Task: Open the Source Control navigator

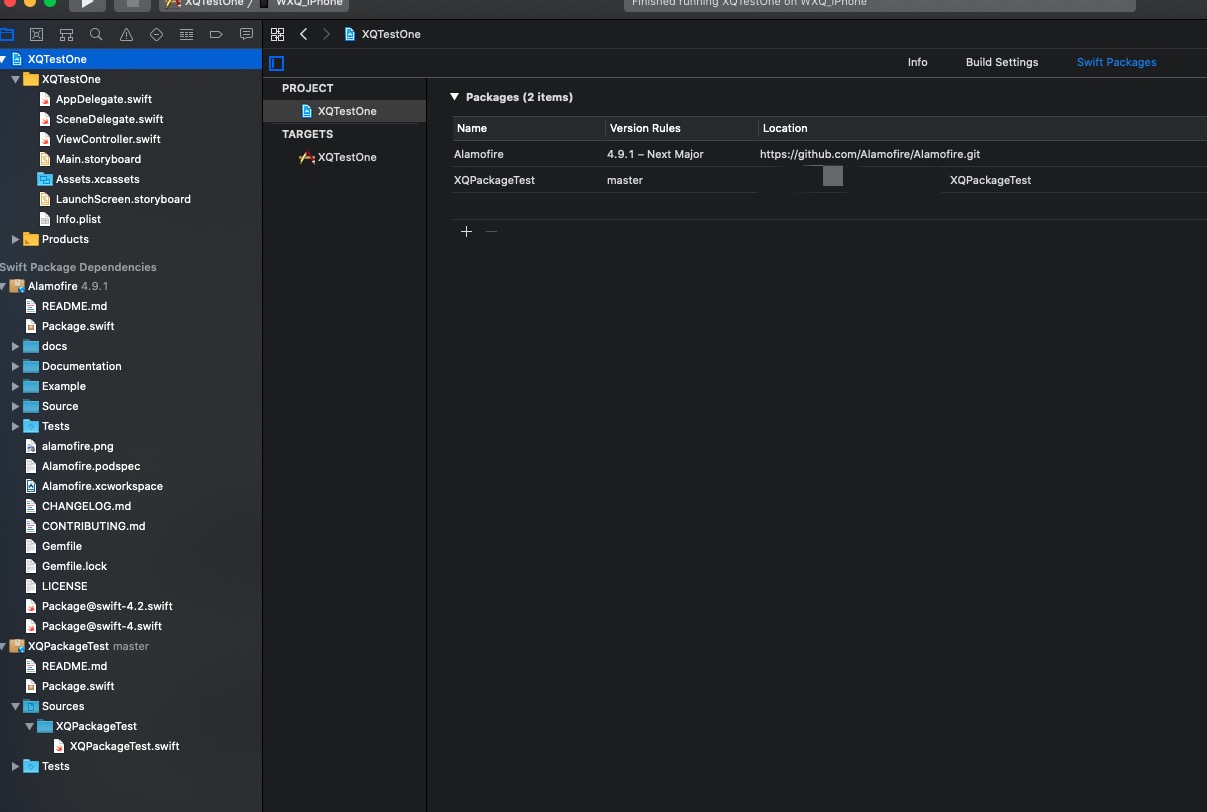Action: click(x=36, y=34)
